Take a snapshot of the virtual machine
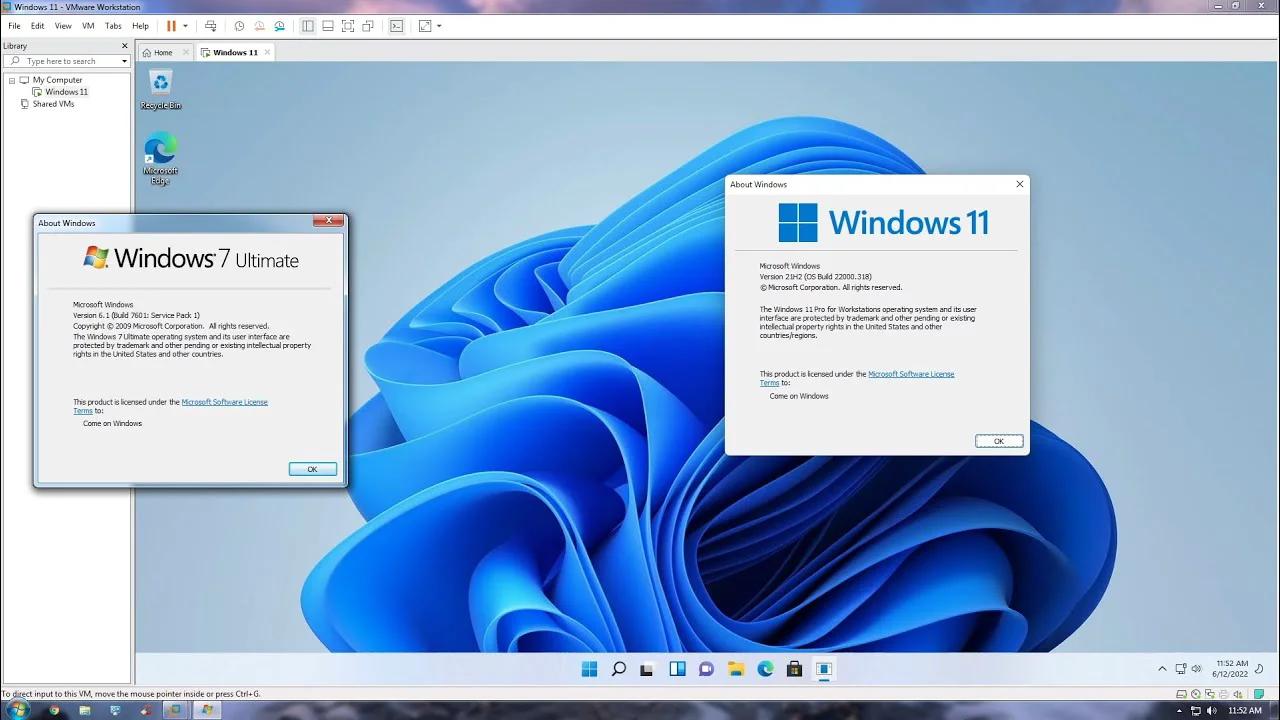 click(x=238, y=26)
